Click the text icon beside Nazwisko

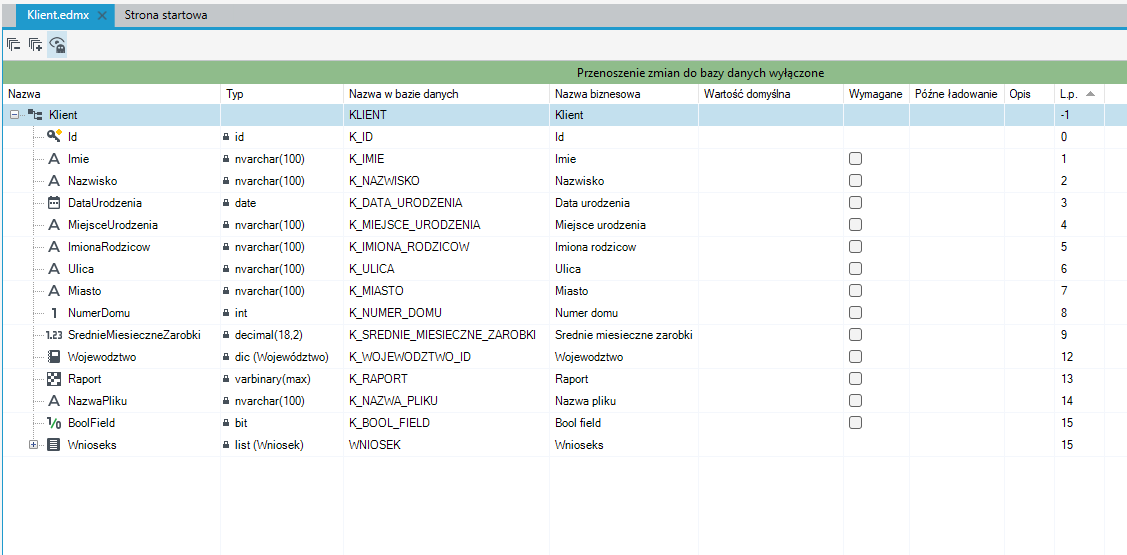tap(54, 180)
